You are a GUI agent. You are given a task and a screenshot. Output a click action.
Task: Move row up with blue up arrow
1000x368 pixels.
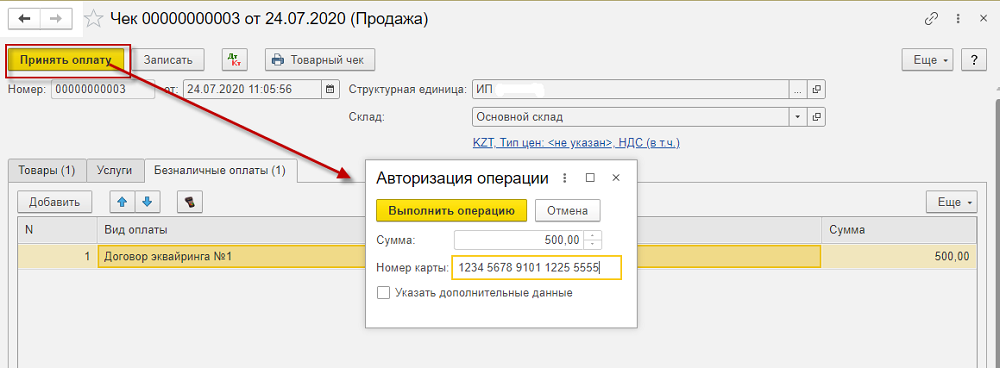122,202
